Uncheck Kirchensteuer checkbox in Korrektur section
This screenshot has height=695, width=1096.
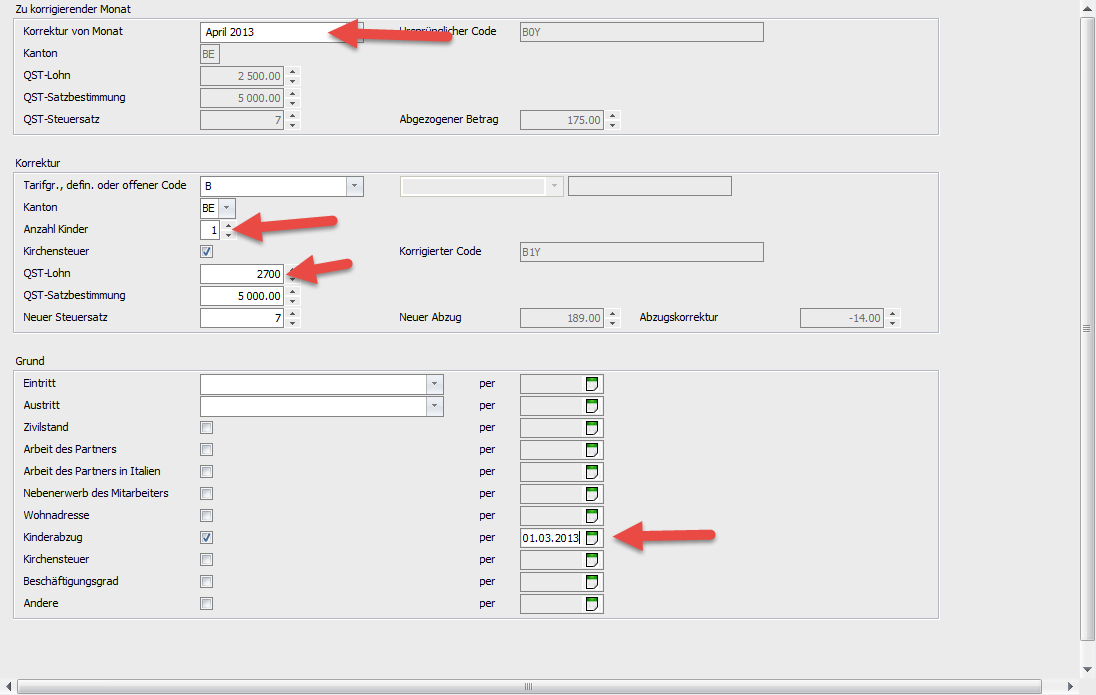pos(207,251)
